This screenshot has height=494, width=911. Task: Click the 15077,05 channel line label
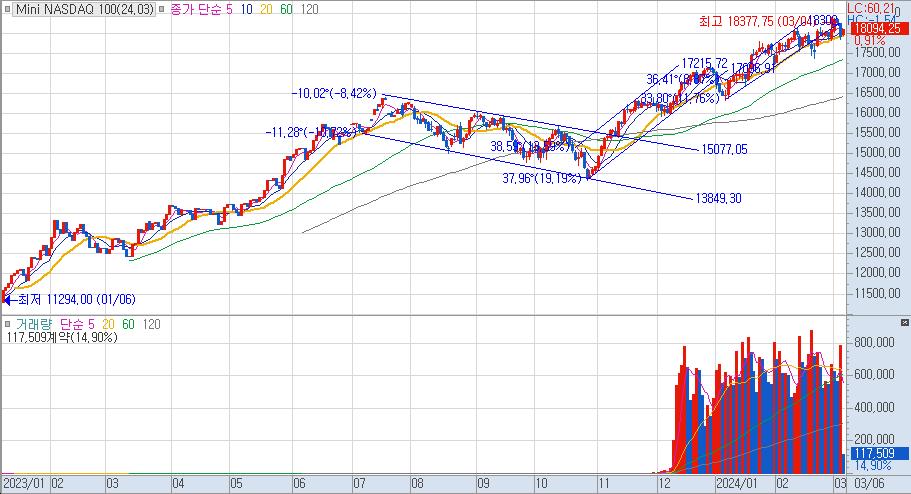pos(725,149)
